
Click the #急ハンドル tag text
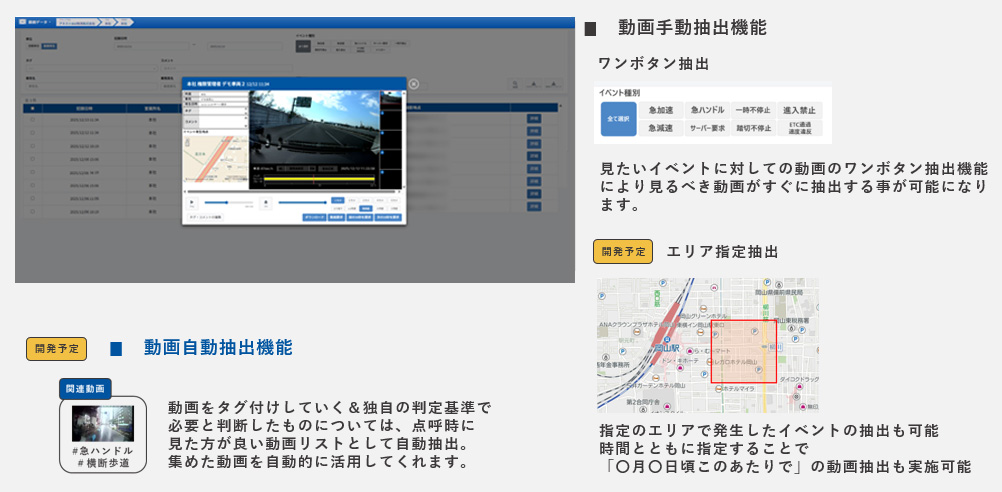[x=103, y=450]
